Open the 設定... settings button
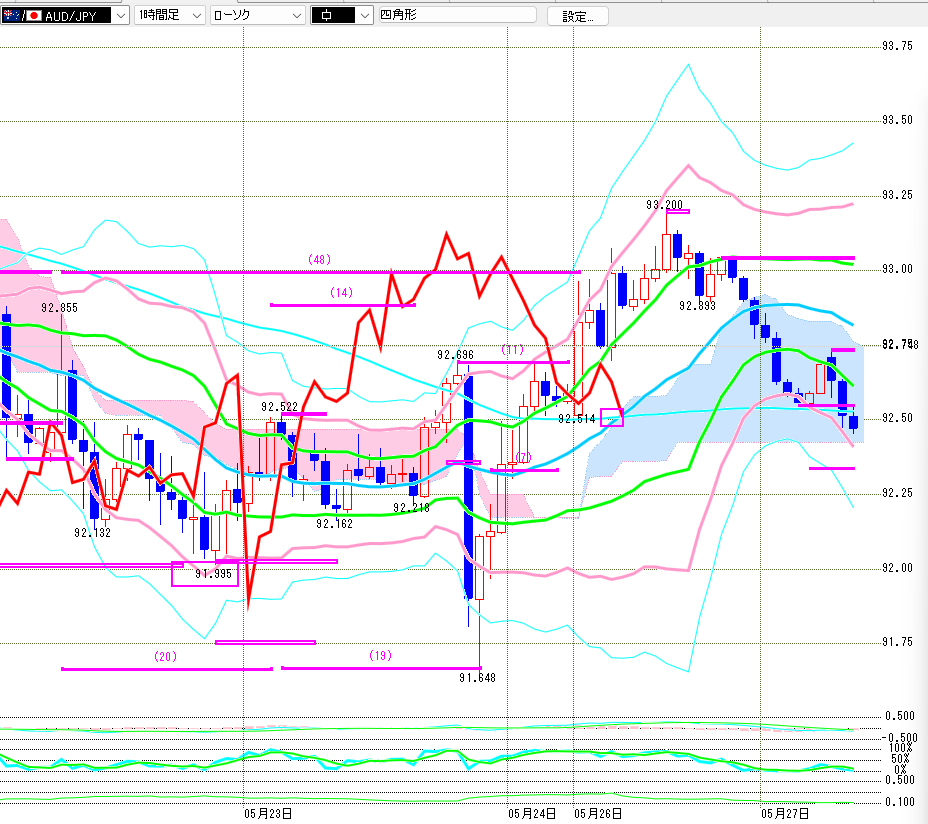Screen dimensions: 928x824 click(578, 16)
